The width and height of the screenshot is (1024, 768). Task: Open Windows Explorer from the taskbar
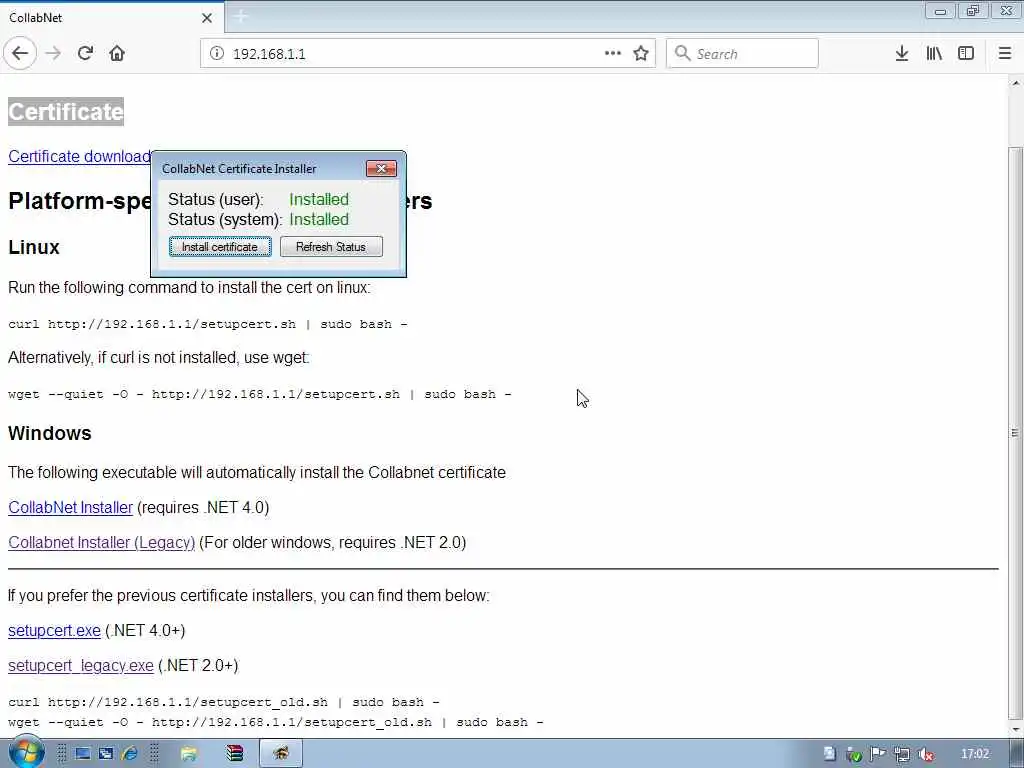189,754
